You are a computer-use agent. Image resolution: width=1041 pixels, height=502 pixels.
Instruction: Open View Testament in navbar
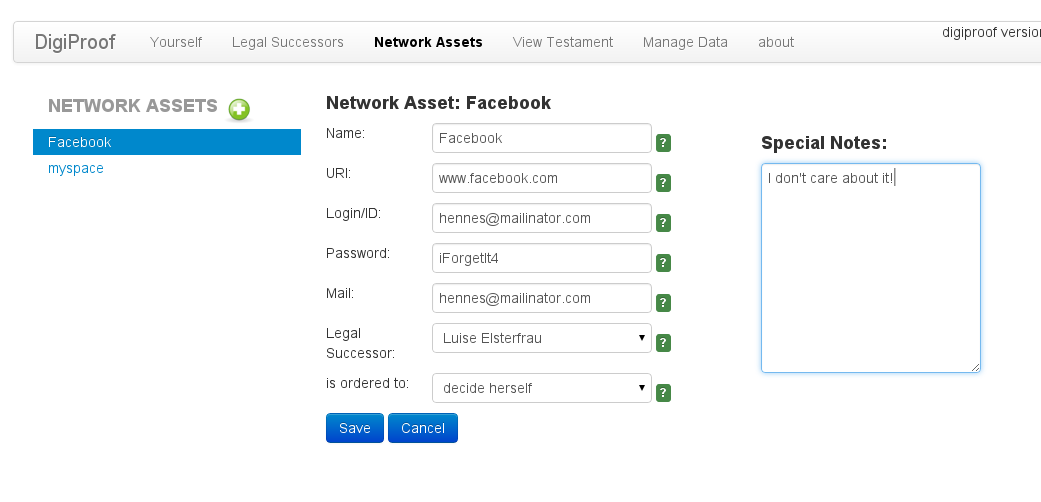point(563,42)
